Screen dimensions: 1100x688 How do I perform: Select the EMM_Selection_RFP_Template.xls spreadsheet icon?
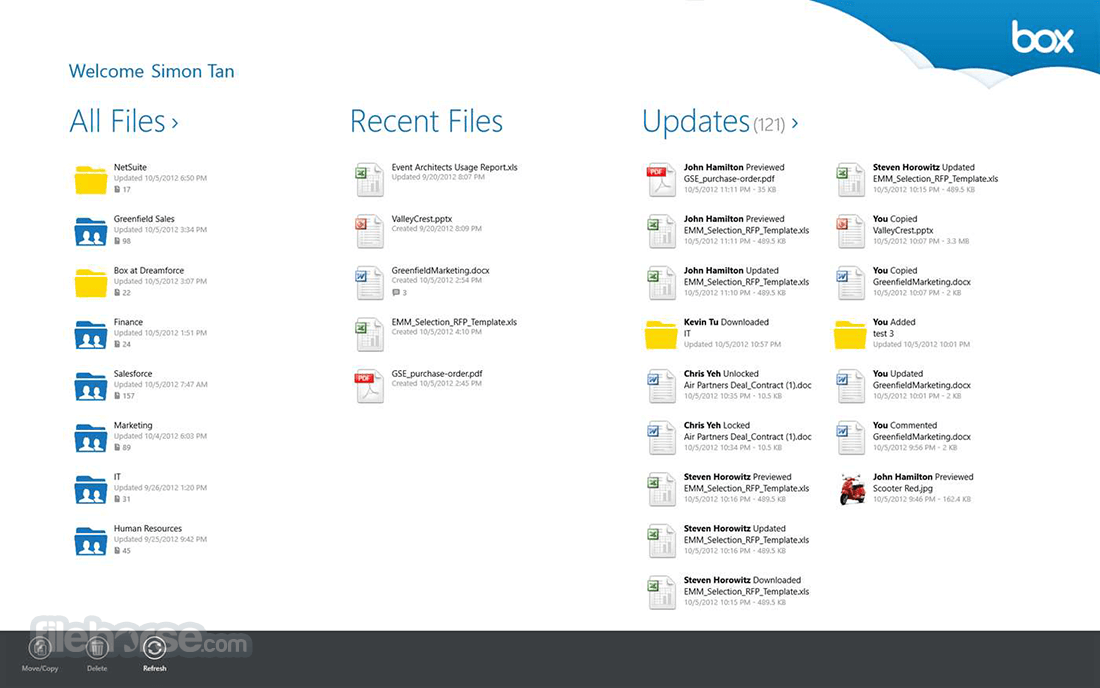pyautogui.click(x=369, y=333)
